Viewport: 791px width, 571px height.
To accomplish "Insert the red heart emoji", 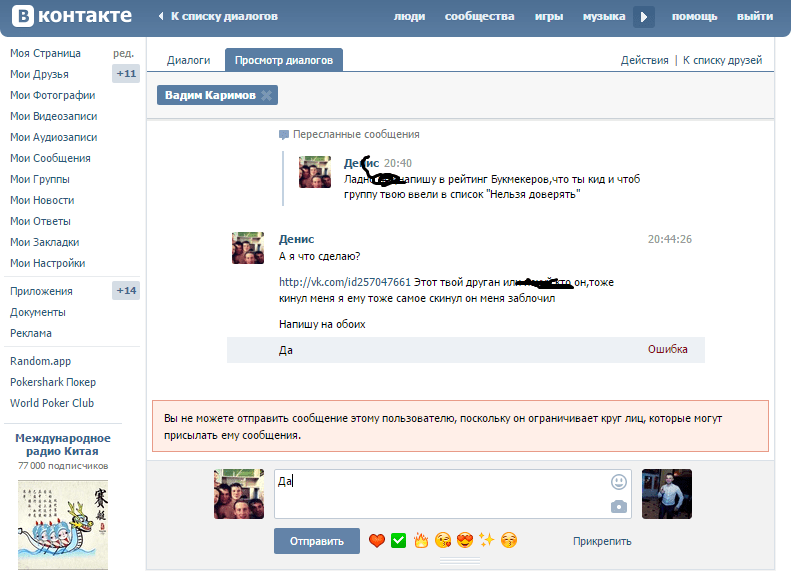I will point(377,541).
